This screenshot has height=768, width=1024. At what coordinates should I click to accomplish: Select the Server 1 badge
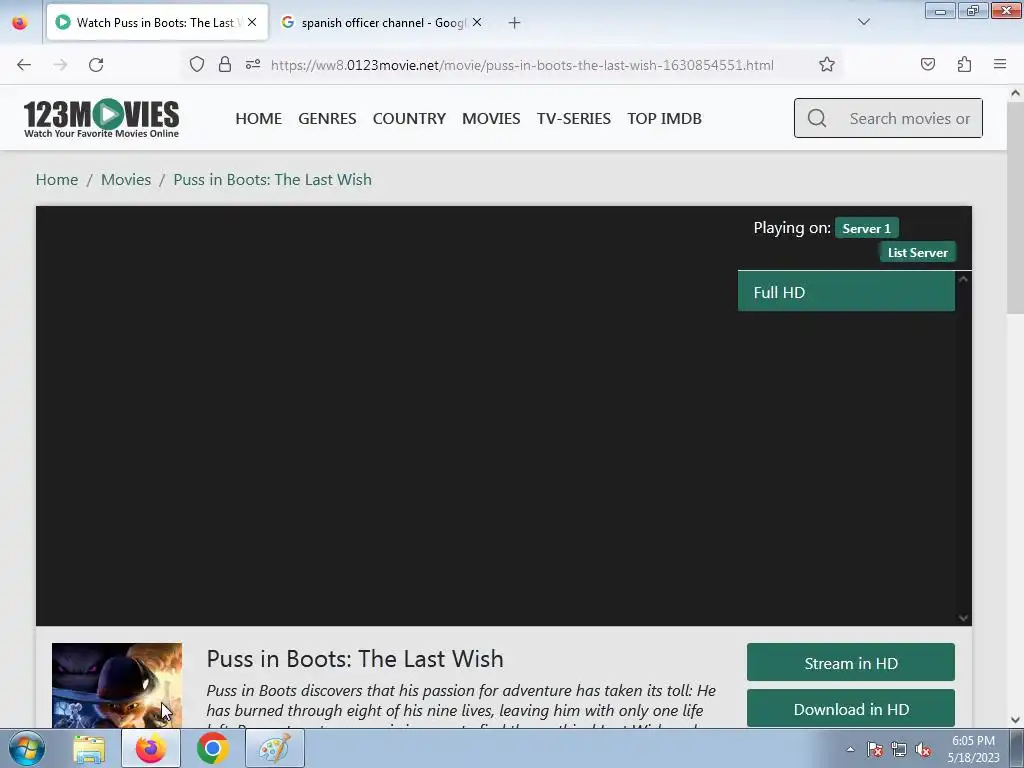867,228
